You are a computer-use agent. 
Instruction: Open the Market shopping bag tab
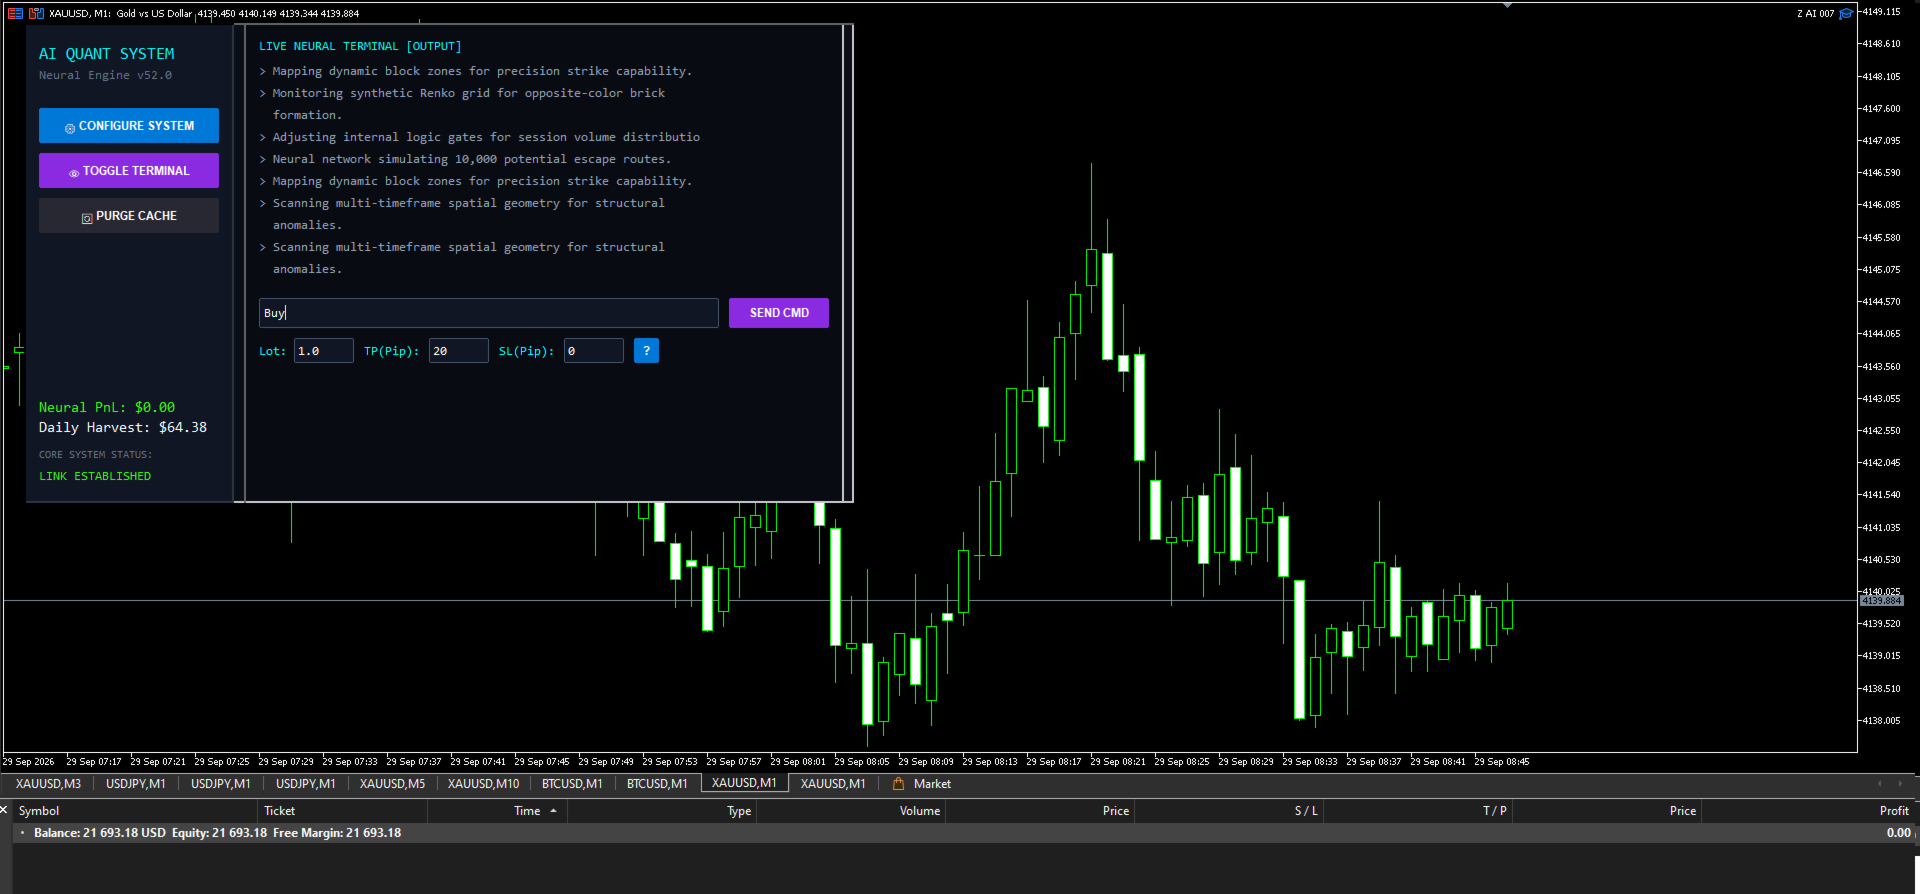coord(921,784)
